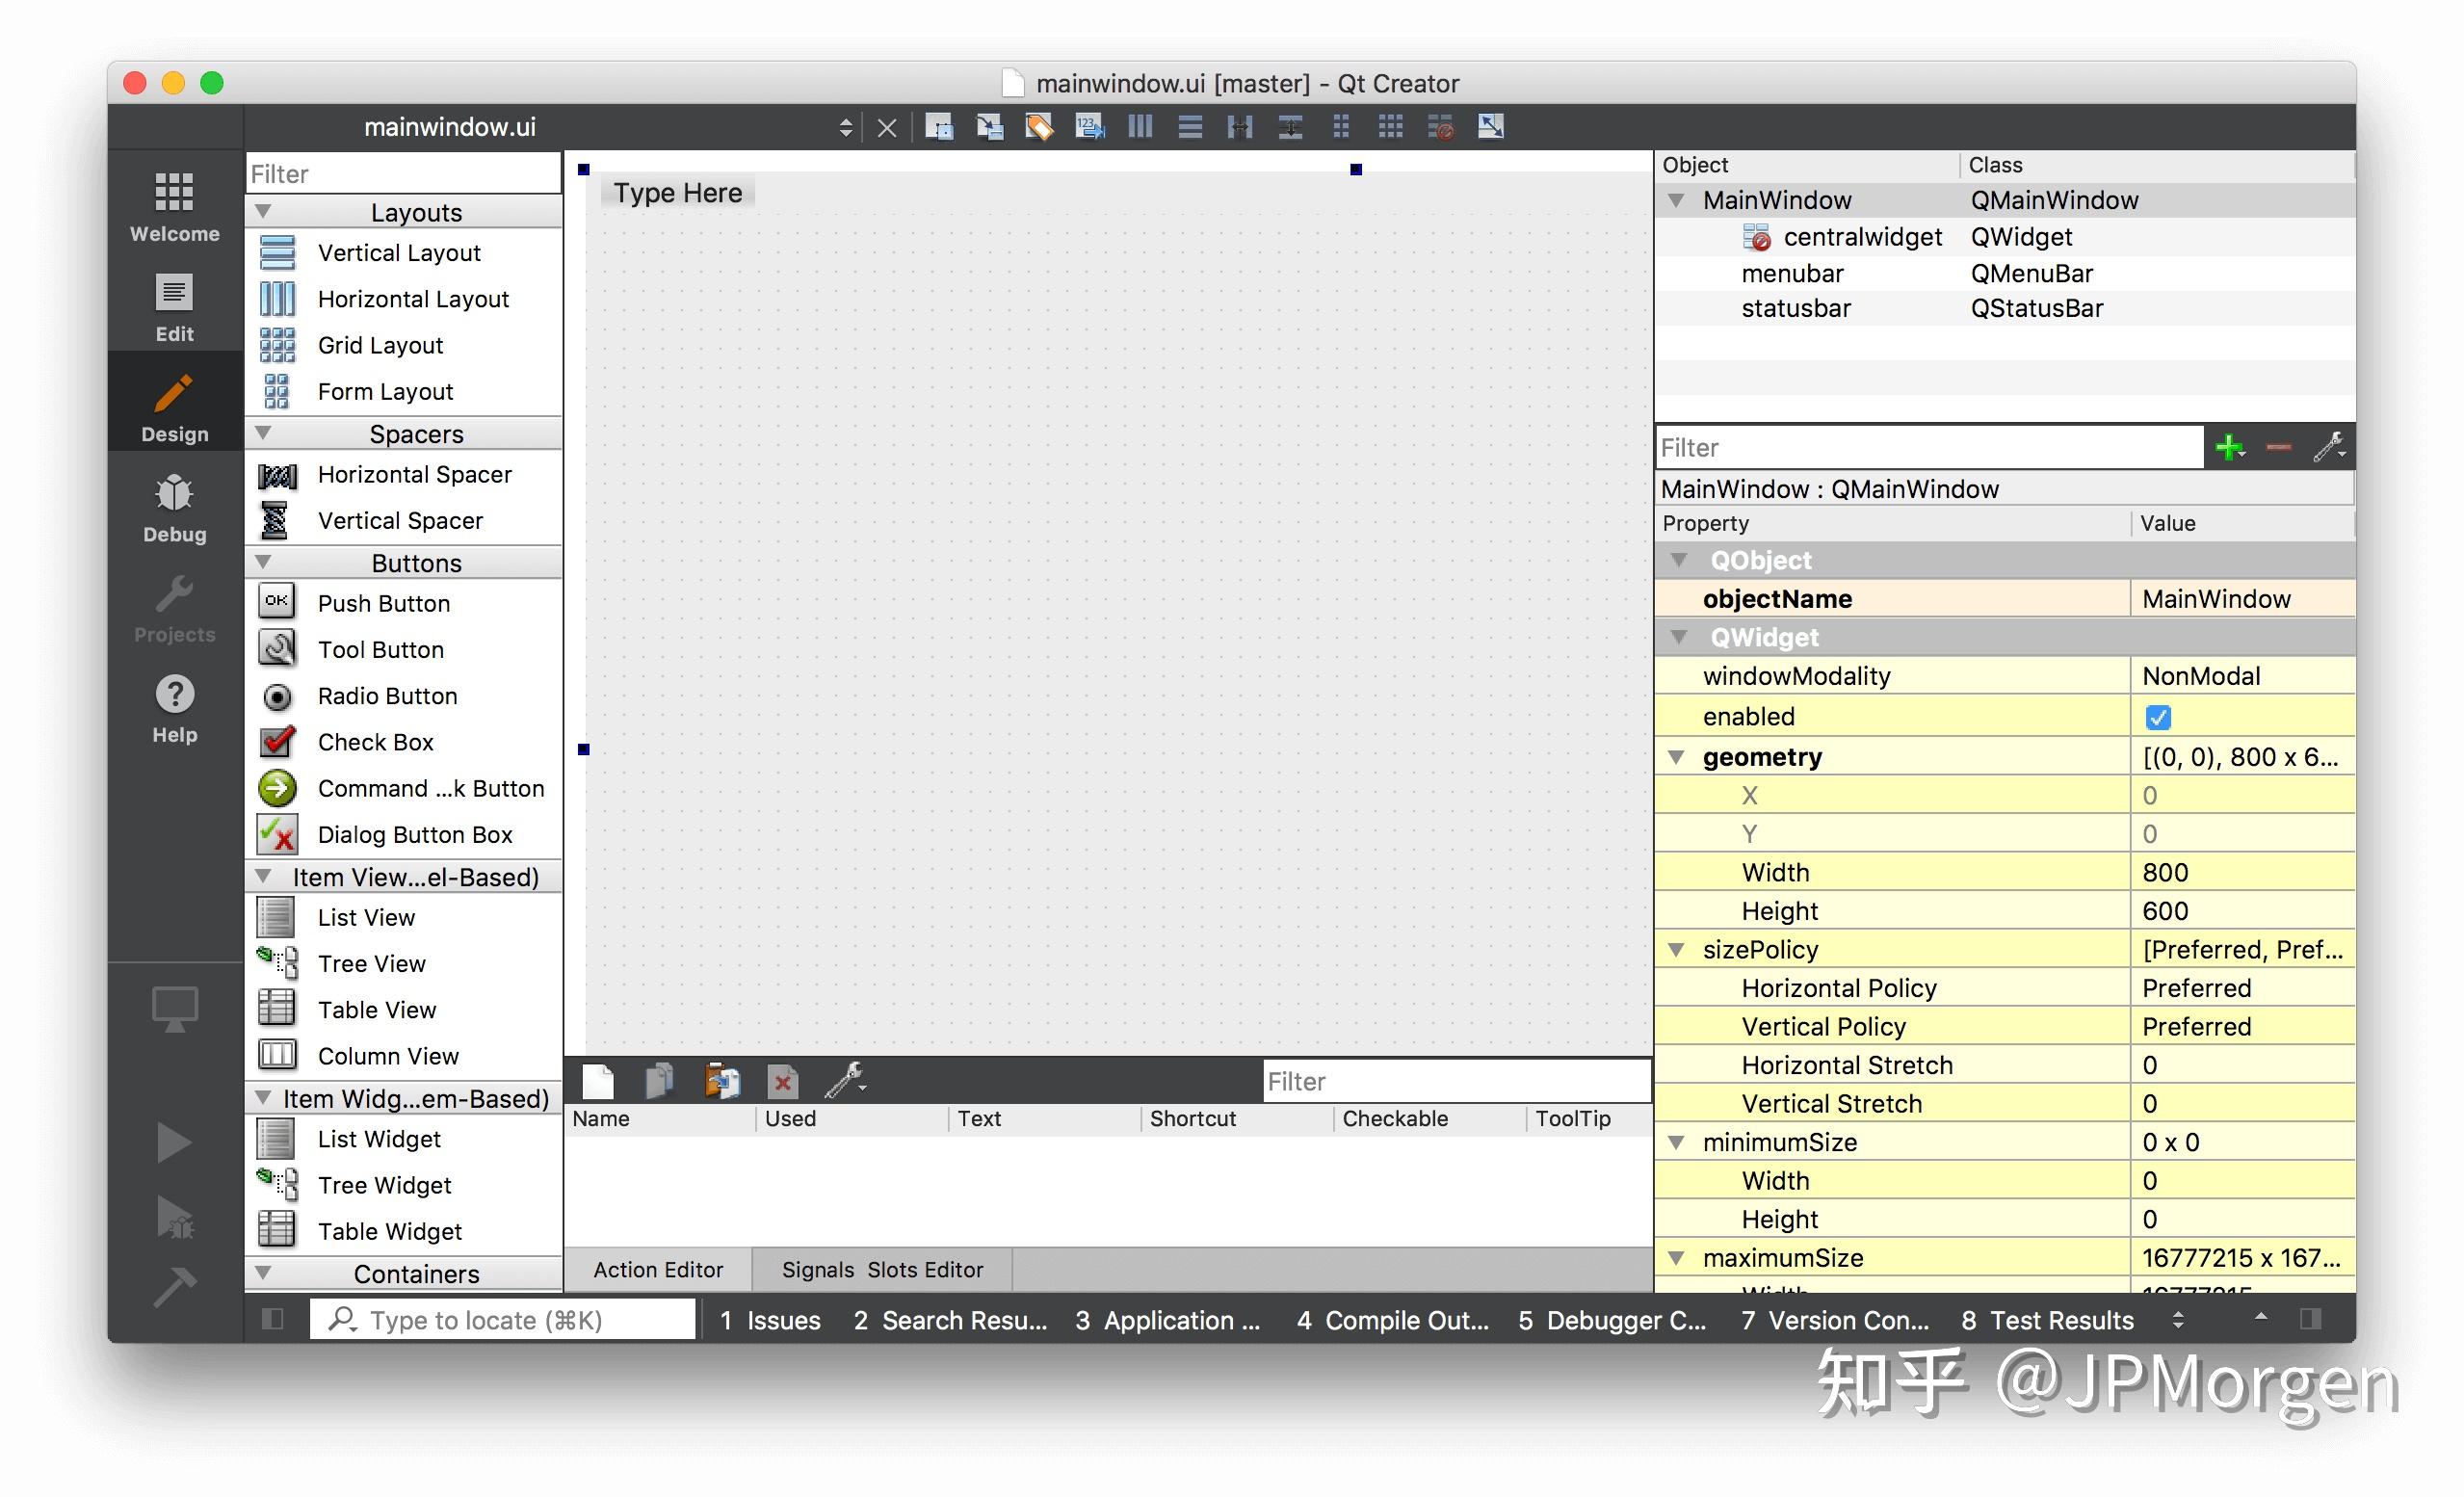Open the Welcome mode in sidebar

click(174, 204)
